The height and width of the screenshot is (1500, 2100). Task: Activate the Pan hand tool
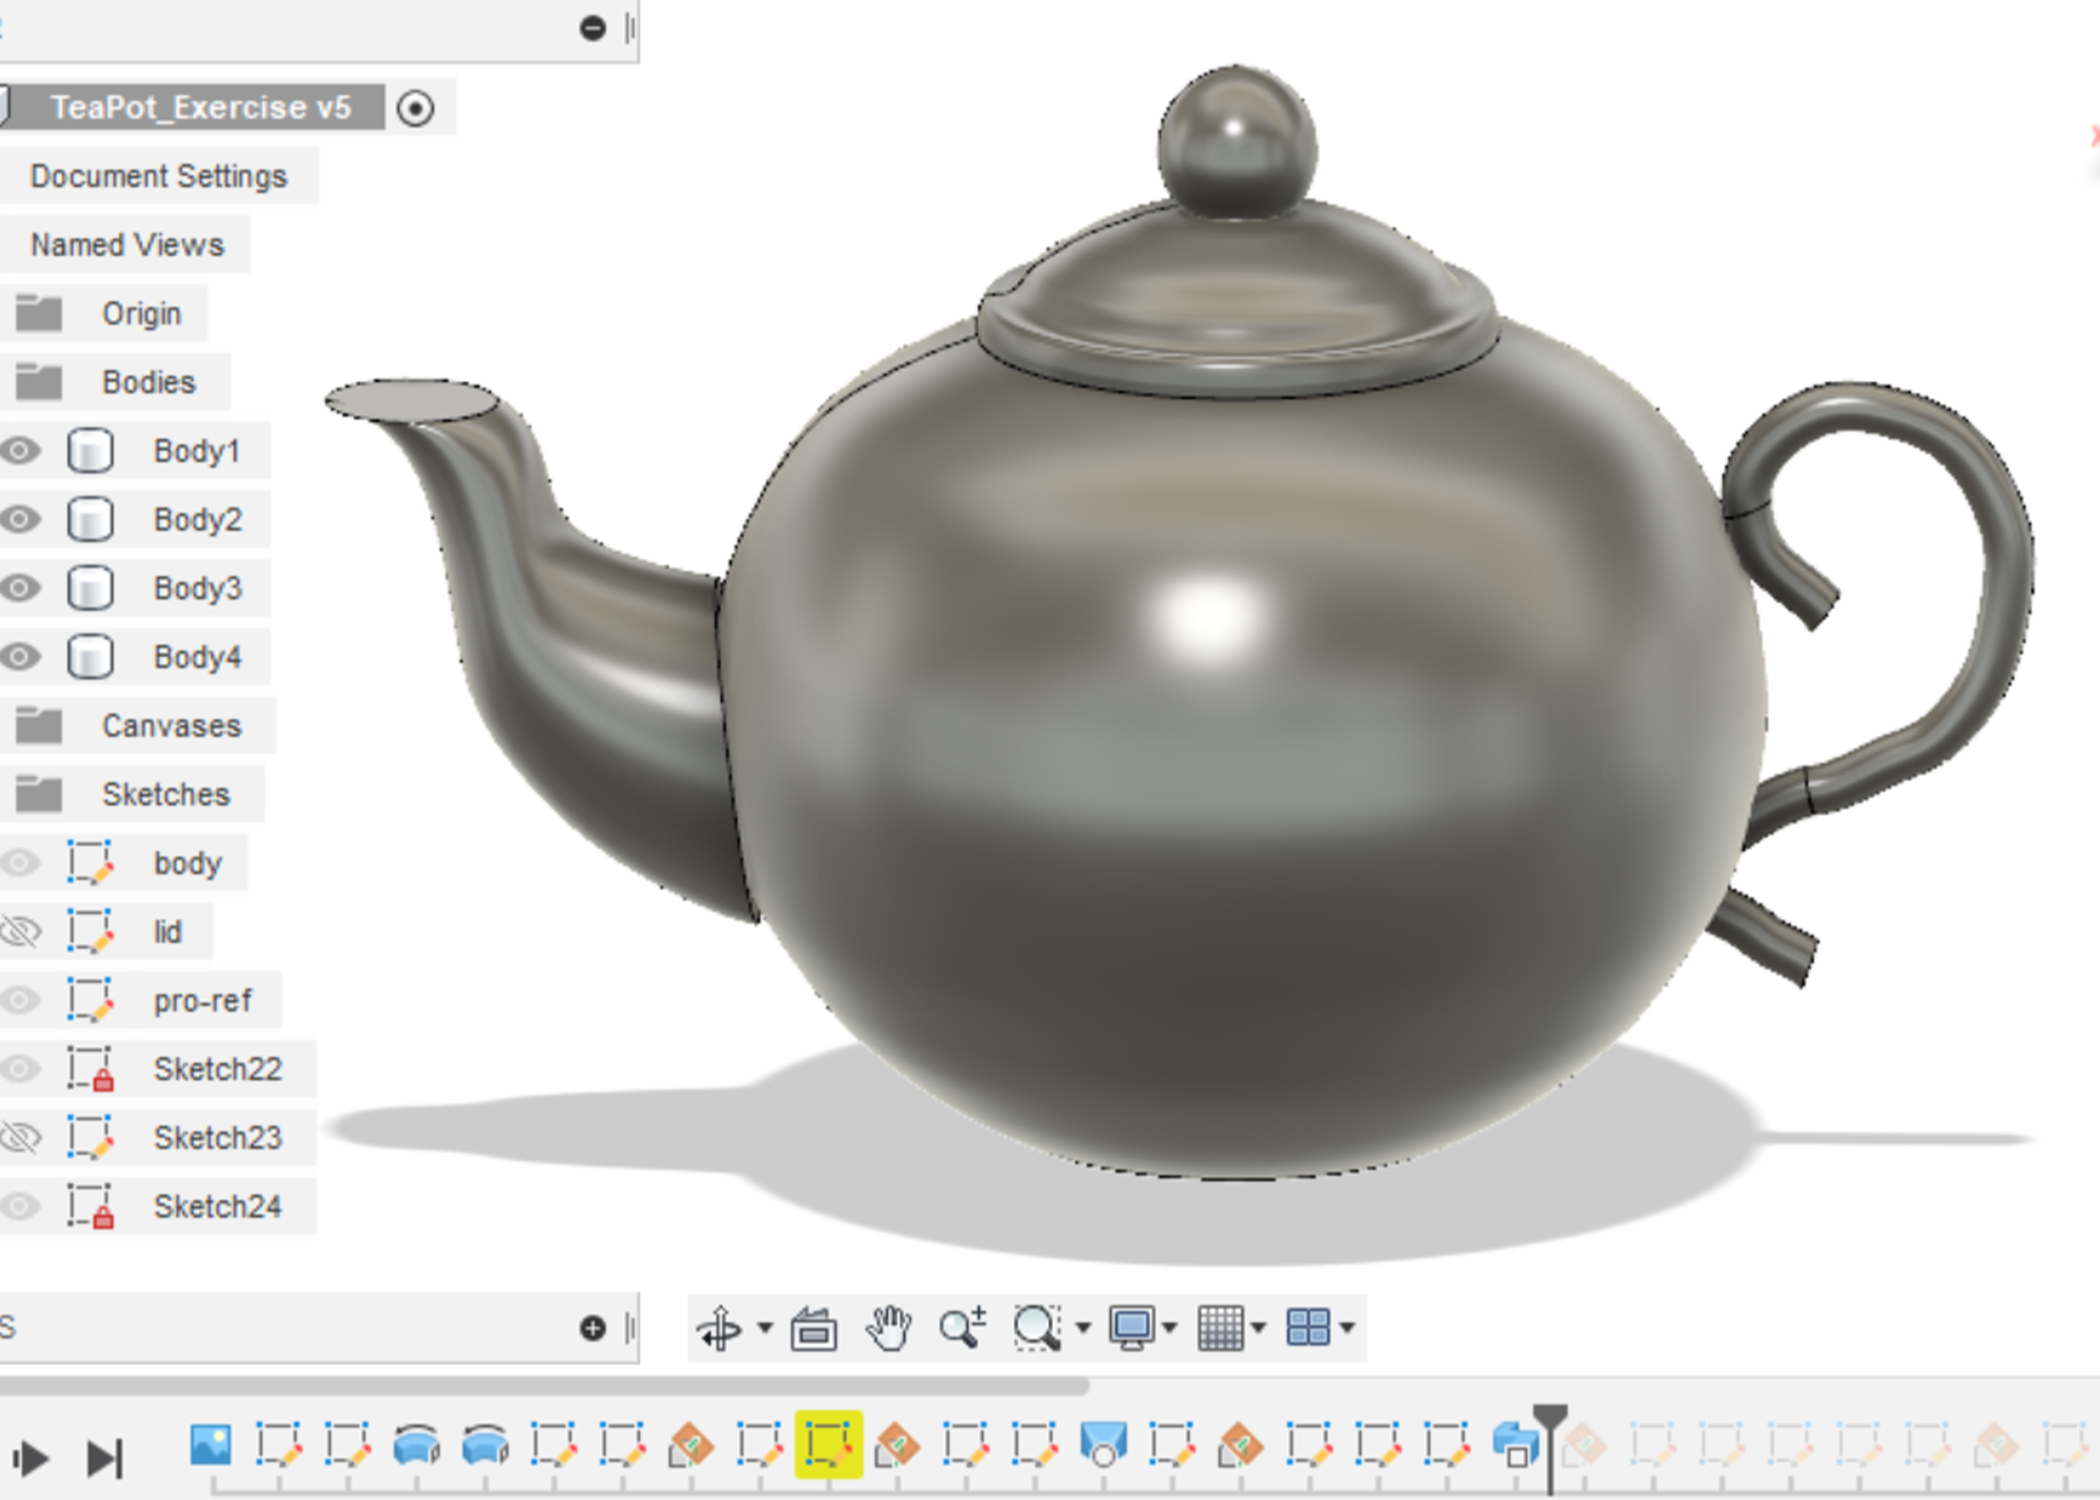(x=888, y=1328)
